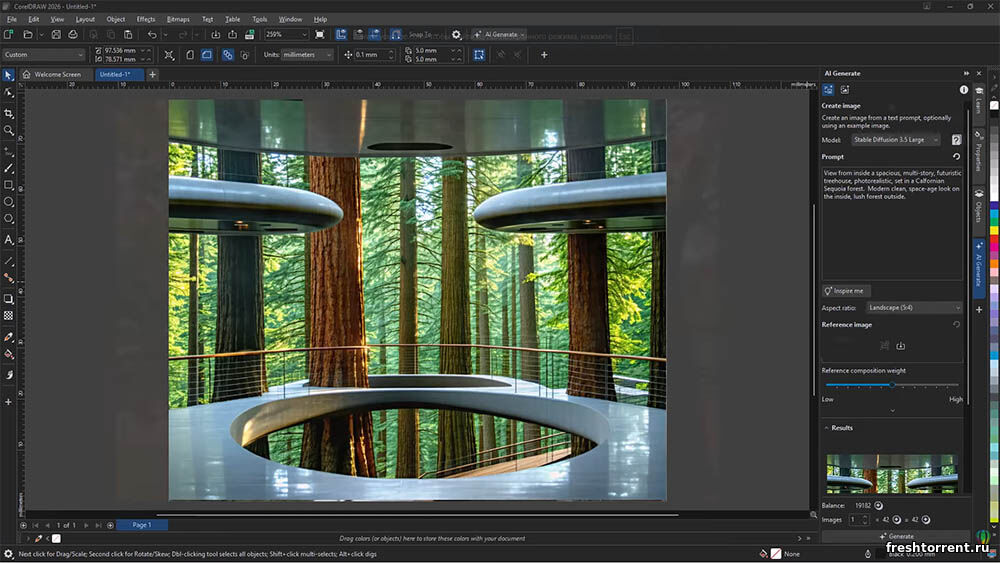The height and width of the screenshot is (563, 1000).
Task: Select the Rectangle tool in toolbox
Action: pos(9,185)
